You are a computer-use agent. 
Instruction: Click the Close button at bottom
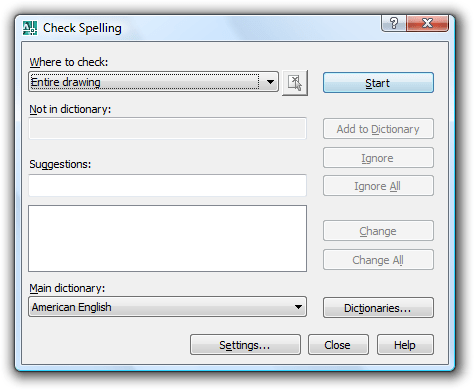click(338, 345)
